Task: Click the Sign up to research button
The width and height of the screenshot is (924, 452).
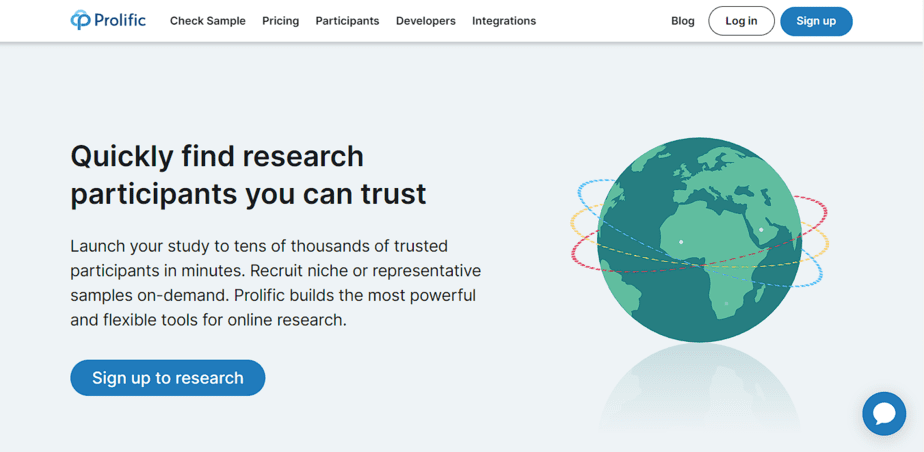Action: (x=167, y=378)
